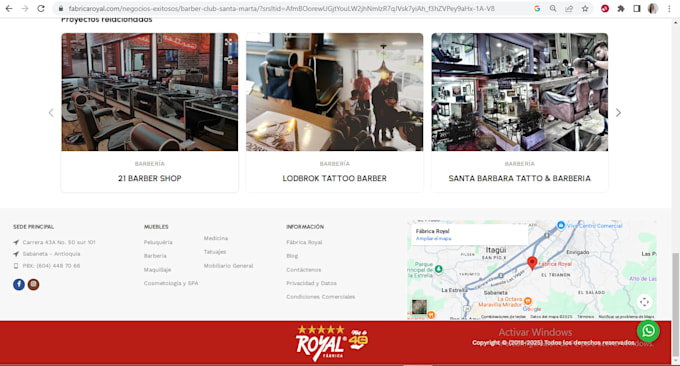The image size is (680, 366).
Task: Share this page via share icon
Action: pyautogui.click(x=569, y=8)
